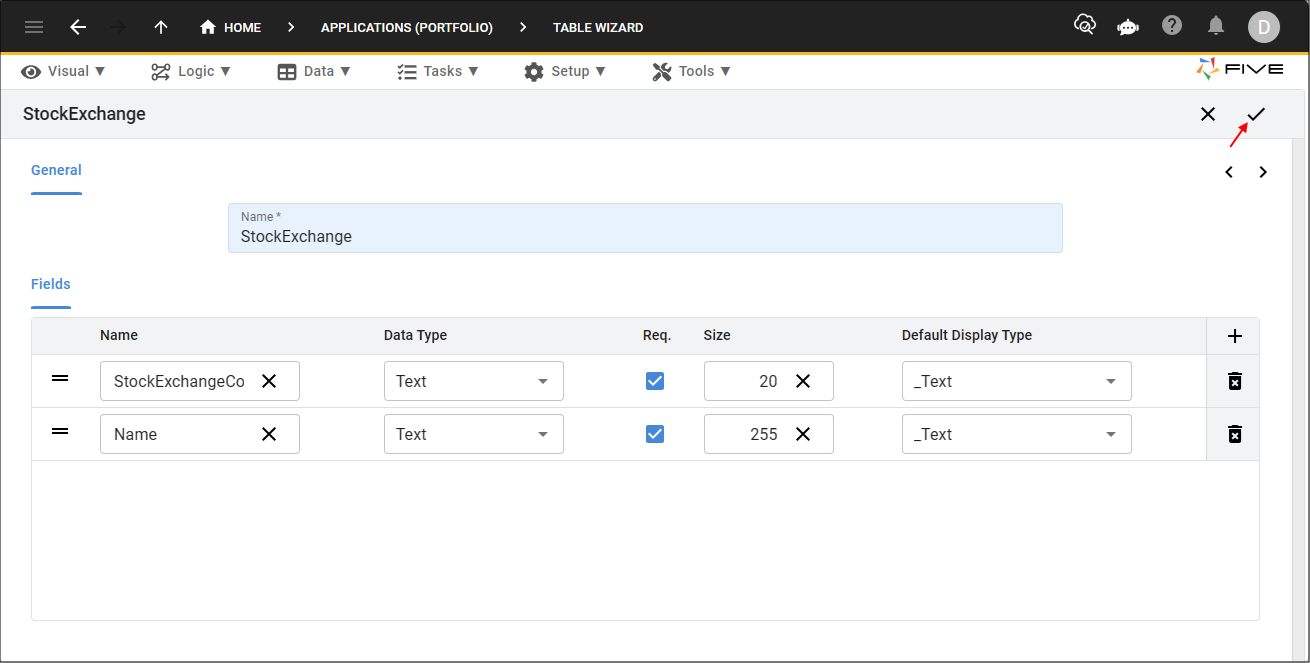Open the Tools menu

pyautogui.click(x=692, y=71)
